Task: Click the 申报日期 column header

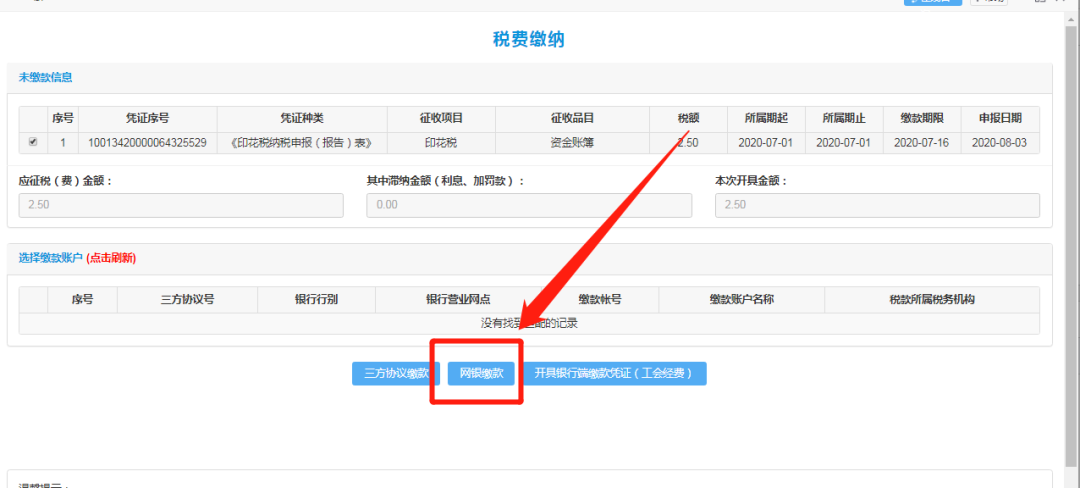Action: [1000, 118]
